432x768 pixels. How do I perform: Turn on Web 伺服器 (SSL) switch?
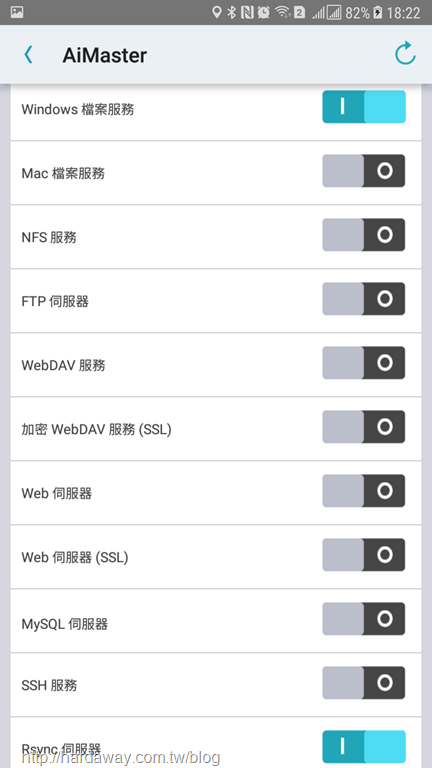[363, 555]
